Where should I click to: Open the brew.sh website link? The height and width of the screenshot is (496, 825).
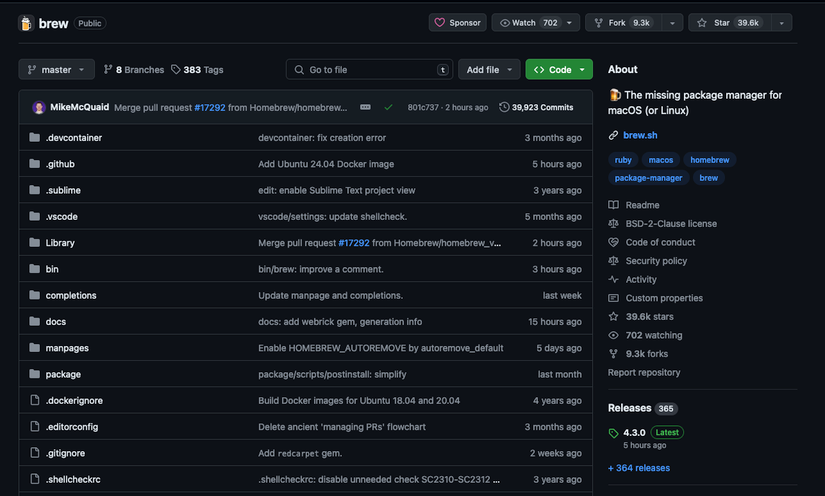coord(639,135)
